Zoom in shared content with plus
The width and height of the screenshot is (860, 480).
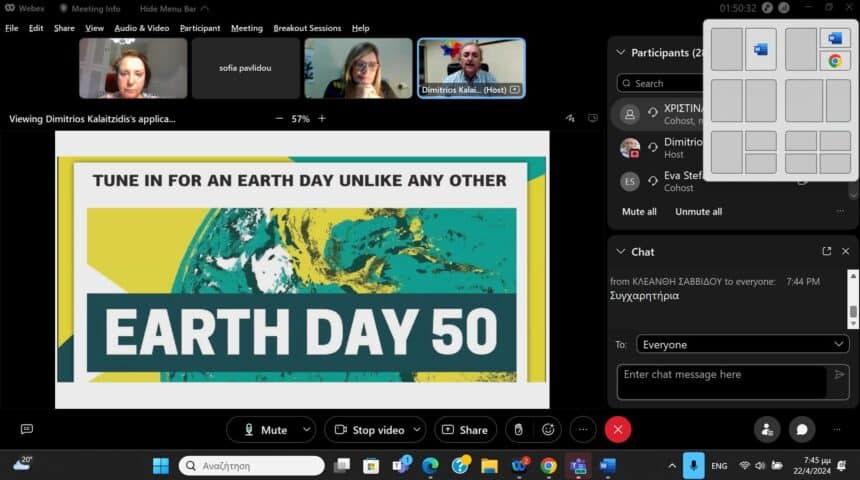click(x=322, y=118)
